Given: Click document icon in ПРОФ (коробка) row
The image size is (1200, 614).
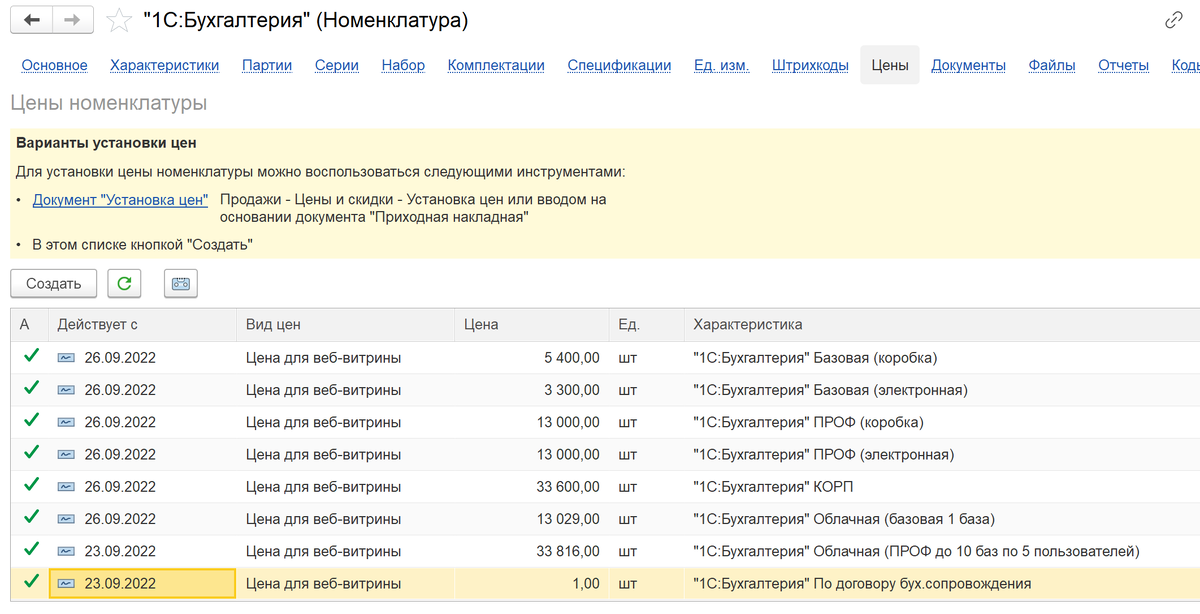Looking at the screenshot, I should click(x=67, y=422).
